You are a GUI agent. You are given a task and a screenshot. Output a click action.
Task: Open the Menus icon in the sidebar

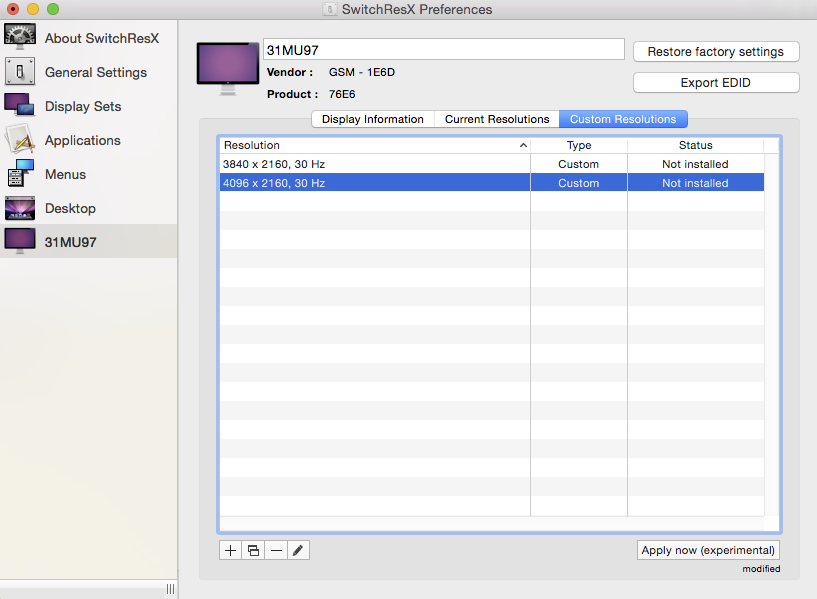[20, 173]
